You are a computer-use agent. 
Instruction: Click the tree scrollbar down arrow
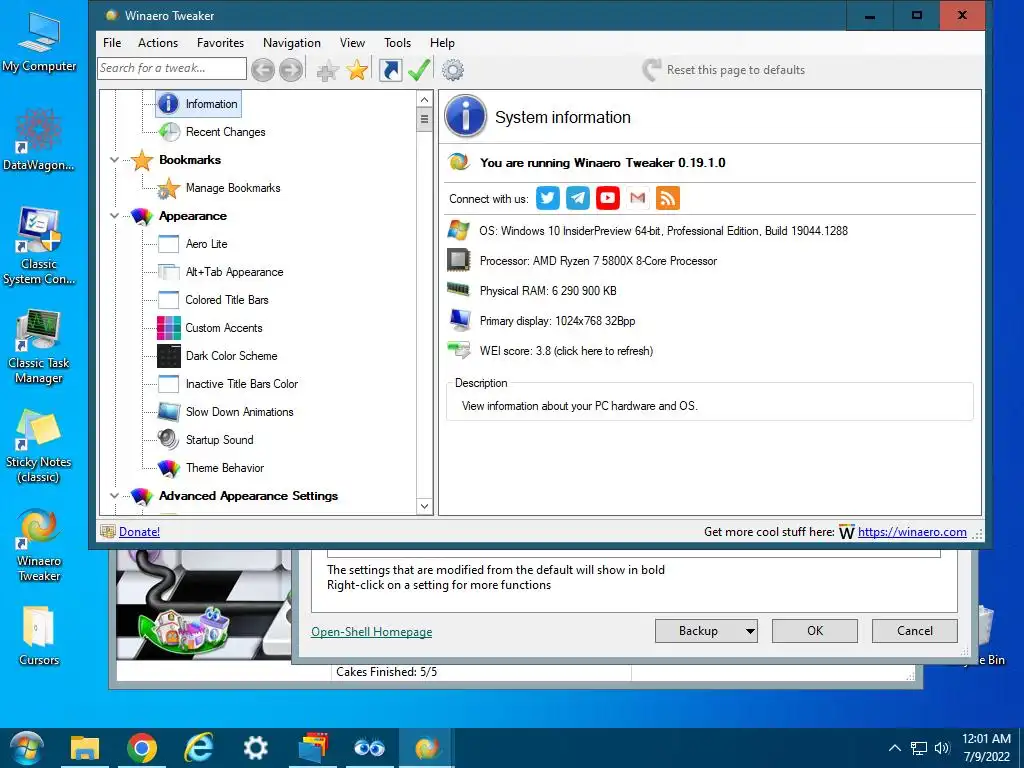[424, 506]
